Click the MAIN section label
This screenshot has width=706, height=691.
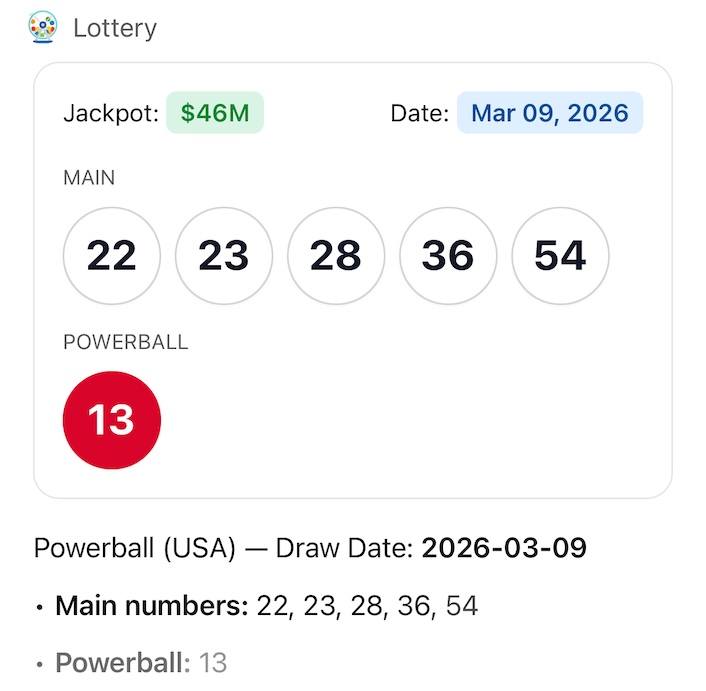pyautogui.click(x=89, y=178)
